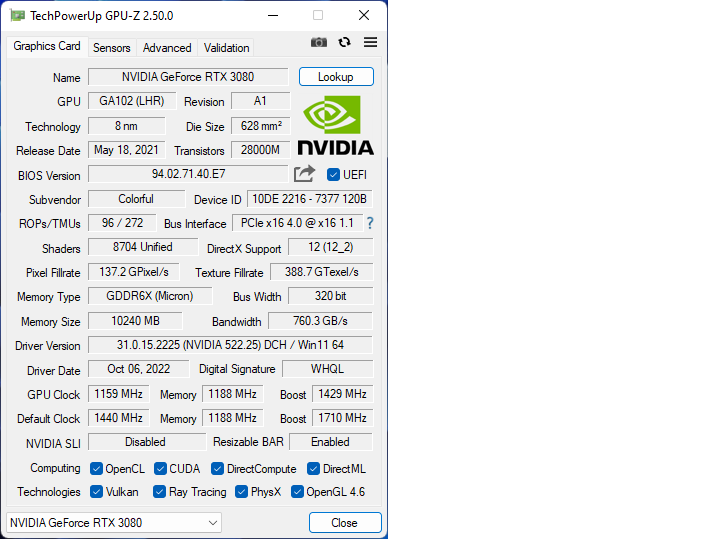The width and height of the screenshot is (717, 539).
Task: Click the Shaders field 8704 Unified
Action: pyautogui.click(x=143, y=247)
